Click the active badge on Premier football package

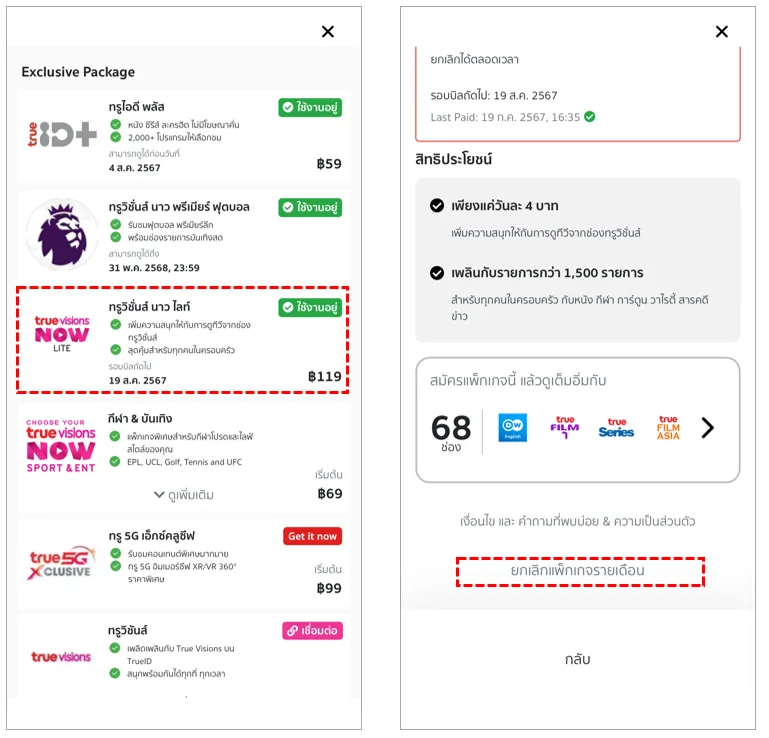tap(310, 207)
